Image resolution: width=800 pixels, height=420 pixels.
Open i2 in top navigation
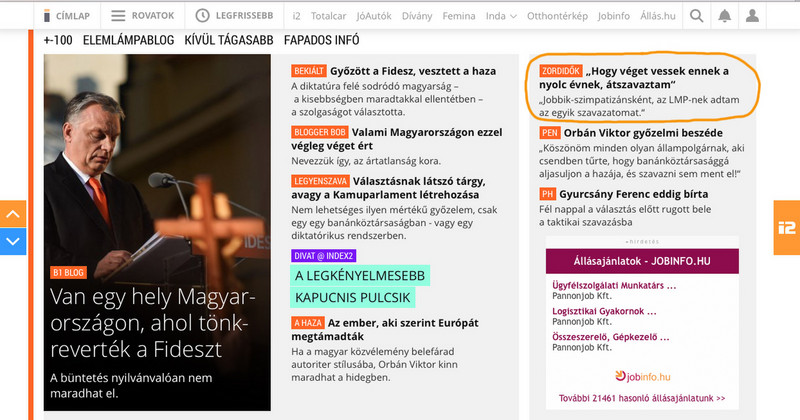pos(296,16)
